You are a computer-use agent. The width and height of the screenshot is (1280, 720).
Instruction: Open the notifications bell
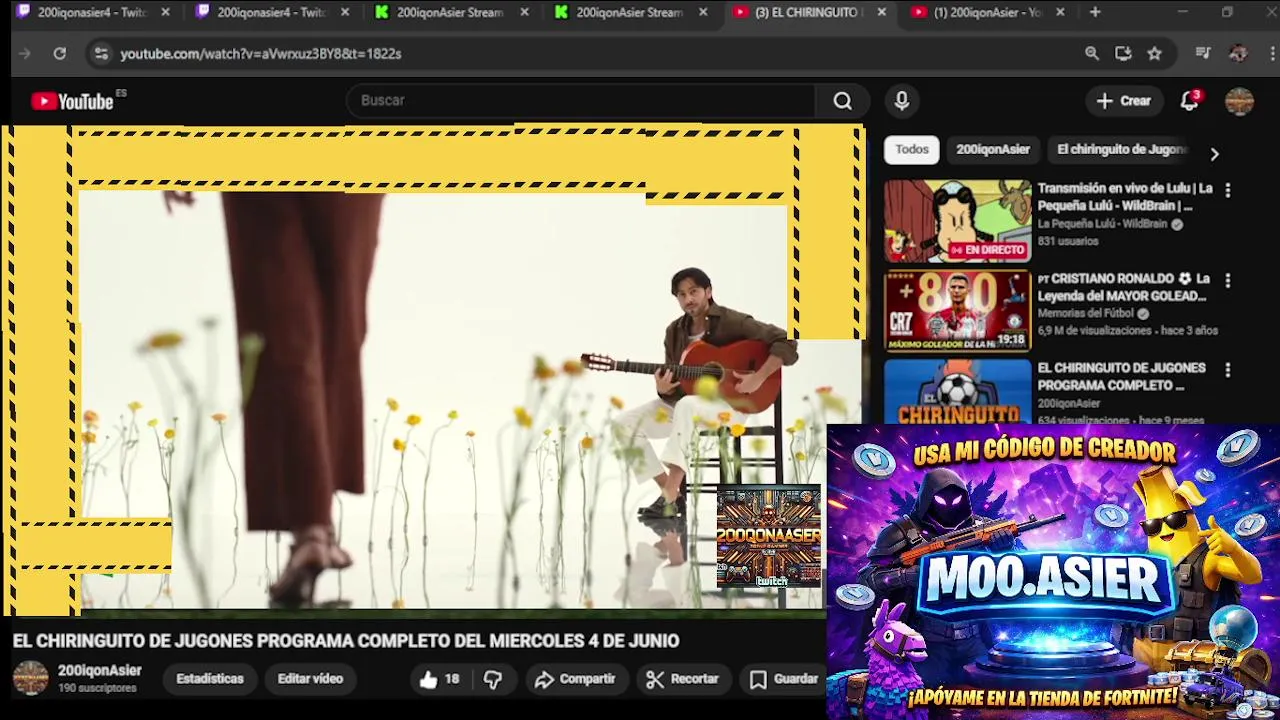coord(1189,101)
